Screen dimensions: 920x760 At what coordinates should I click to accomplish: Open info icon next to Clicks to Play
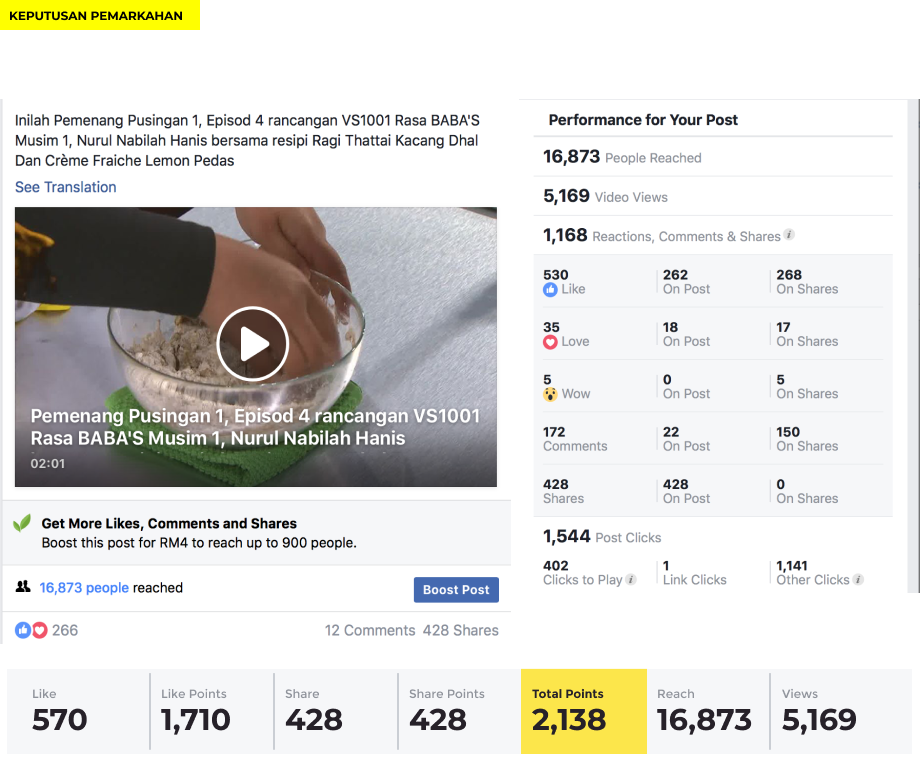click(x=631, y=579)
